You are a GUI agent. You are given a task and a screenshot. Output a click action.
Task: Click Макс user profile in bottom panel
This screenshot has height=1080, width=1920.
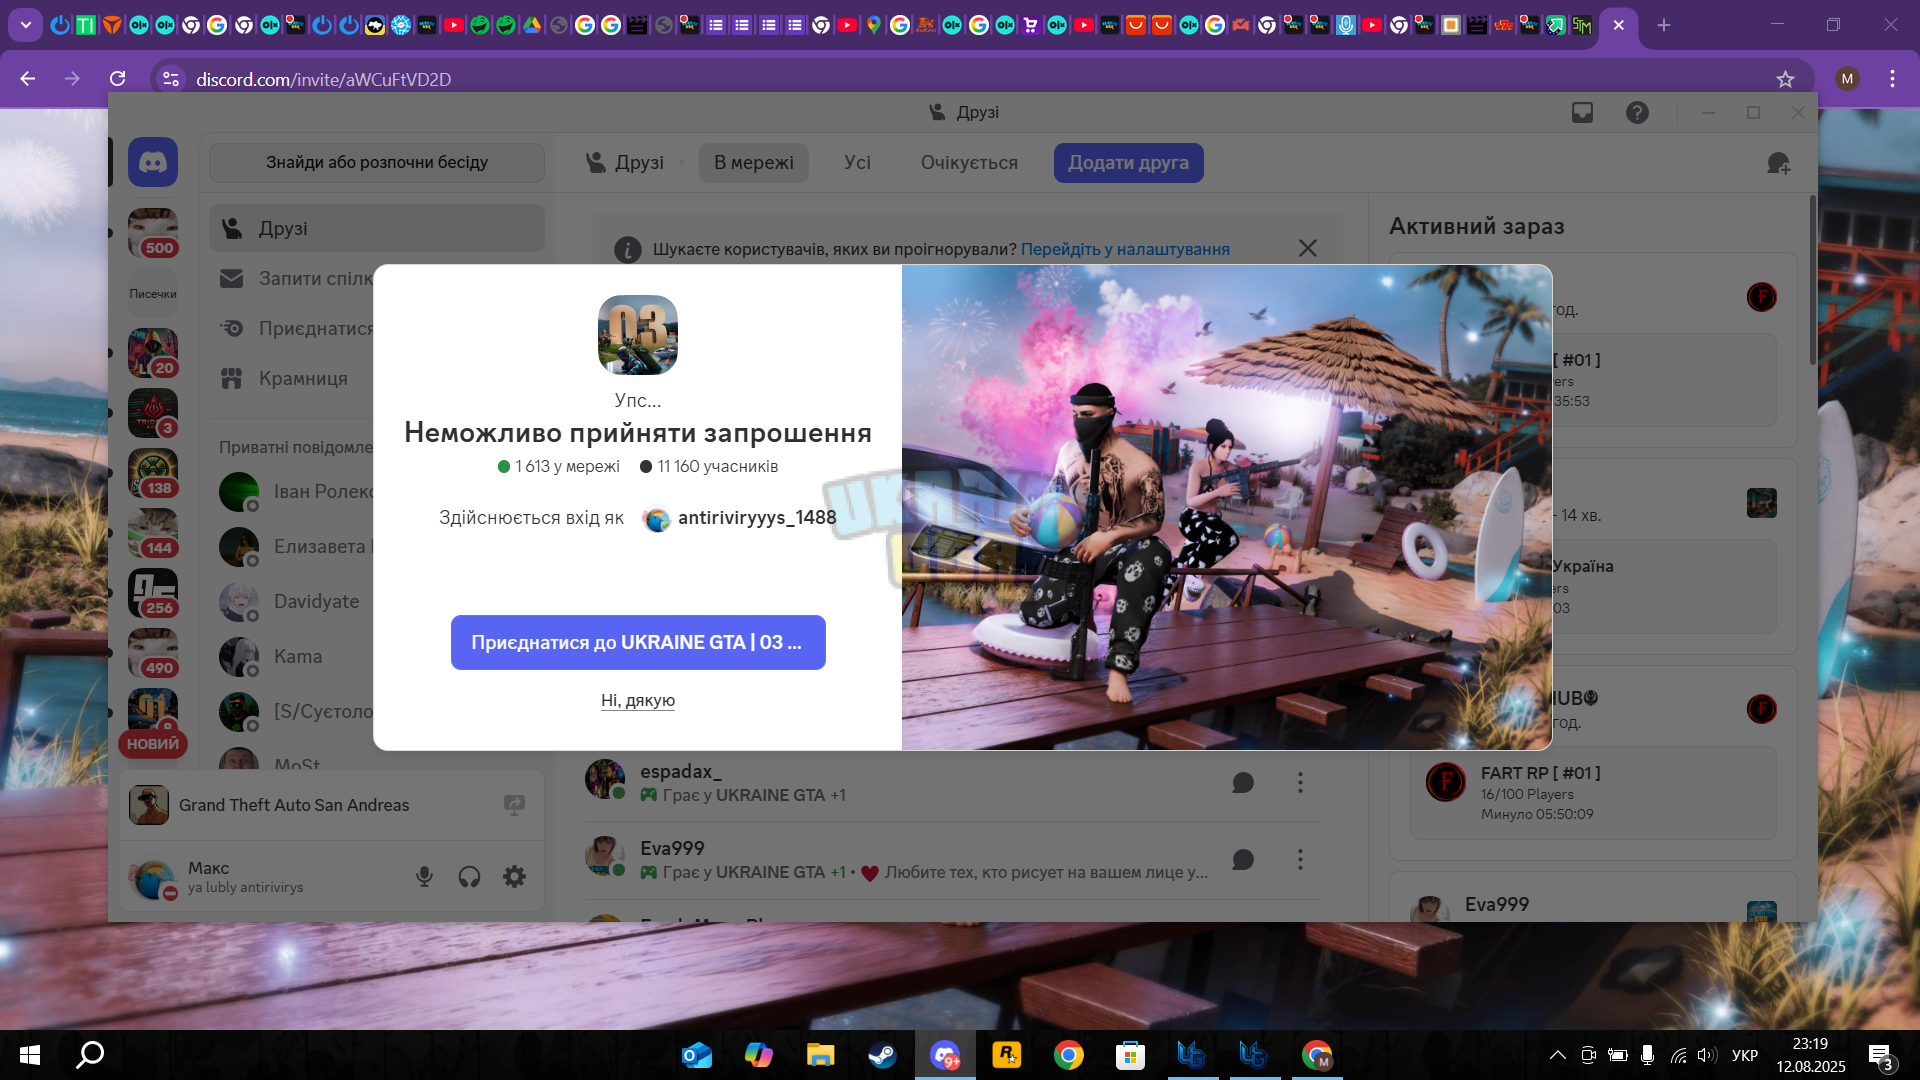pos(245,877)
